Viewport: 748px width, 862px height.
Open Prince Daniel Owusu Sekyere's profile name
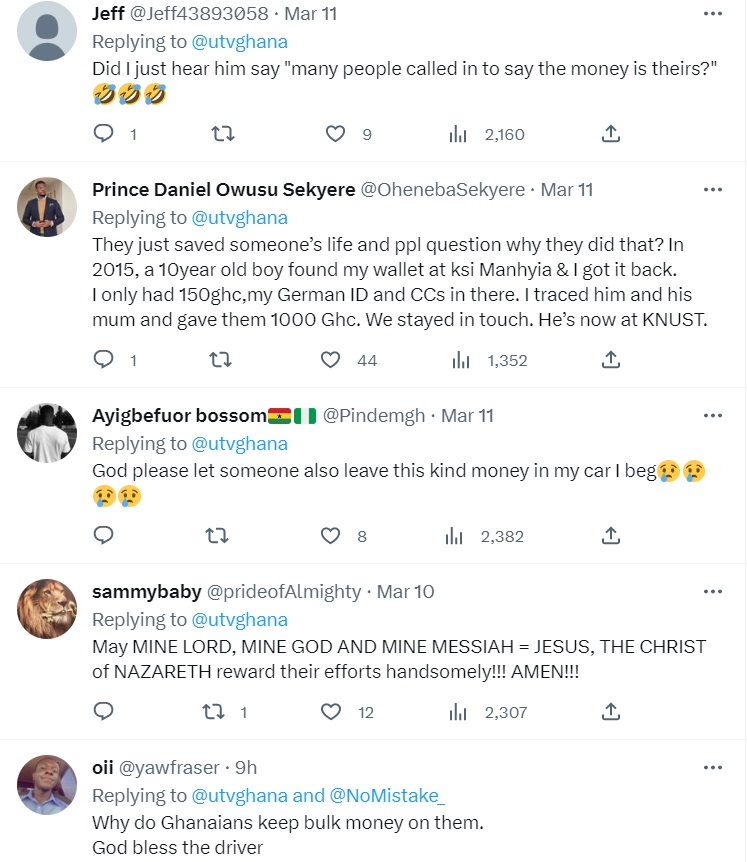223,190
